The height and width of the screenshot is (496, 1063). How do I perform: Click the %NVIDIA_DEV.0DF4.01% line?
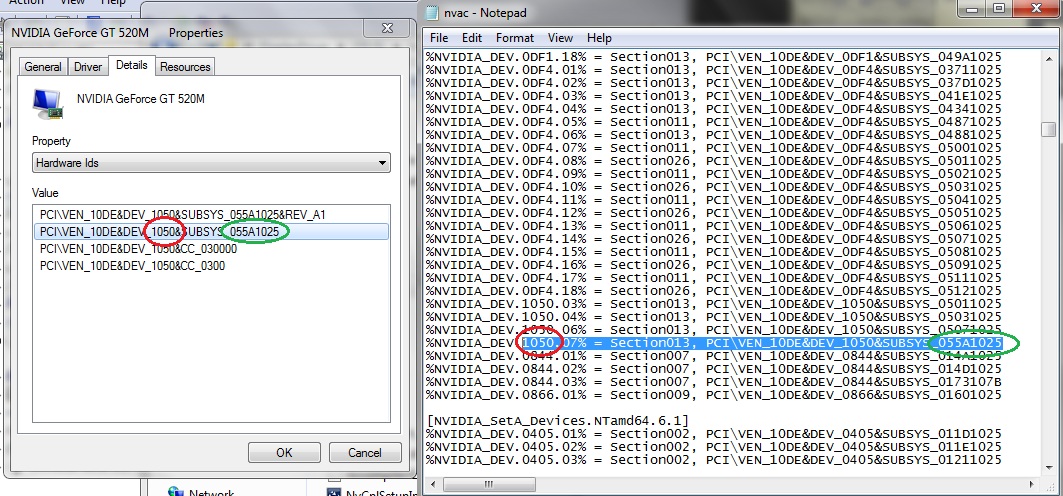tap(715, 70)
